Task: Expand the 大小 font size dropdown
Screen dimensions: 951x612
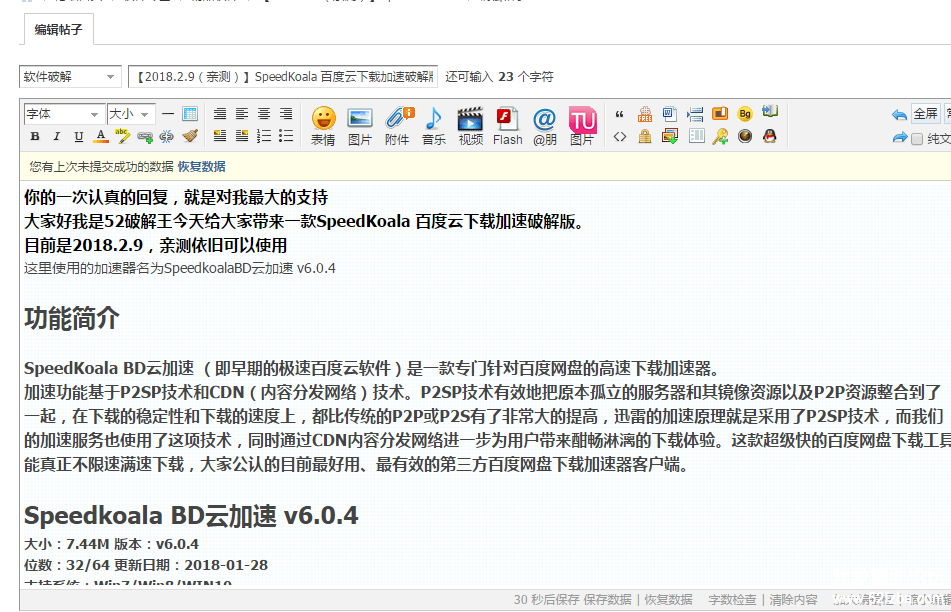Action: (130, 114)
